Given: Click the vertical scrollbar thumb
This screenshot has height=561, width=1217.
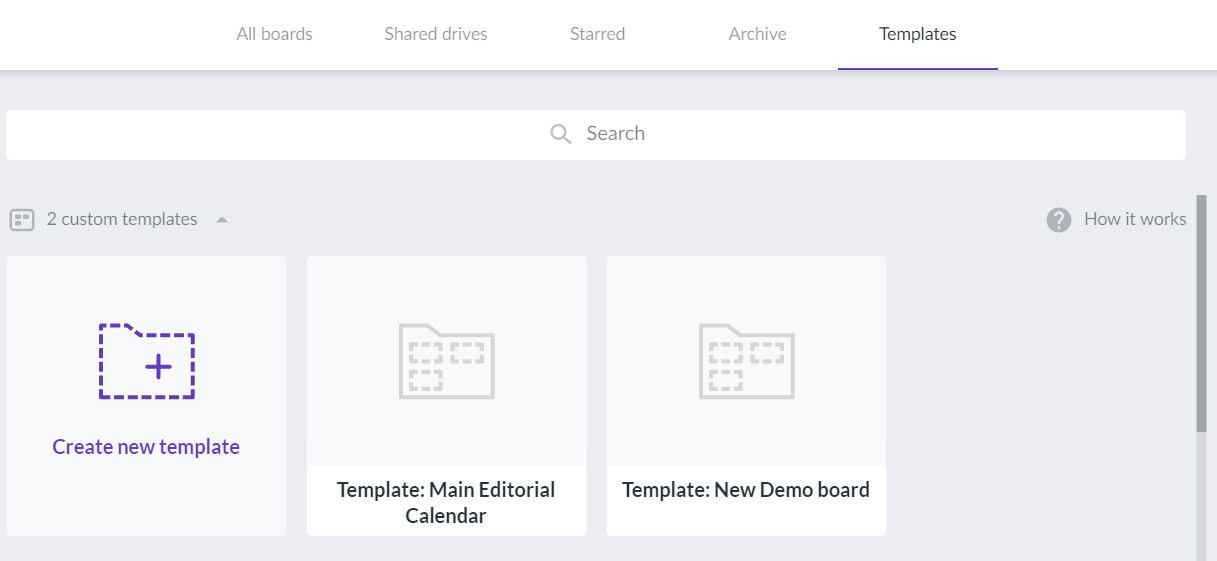Looking at the screenshot, I should (1201, 313).
